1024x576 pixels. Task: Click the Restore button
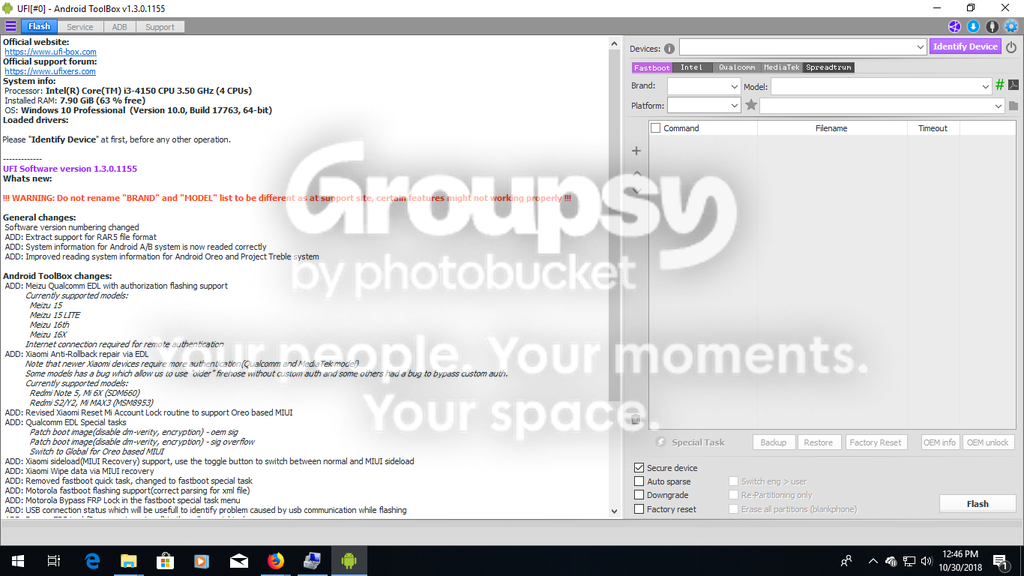click(x=818, y=442)
